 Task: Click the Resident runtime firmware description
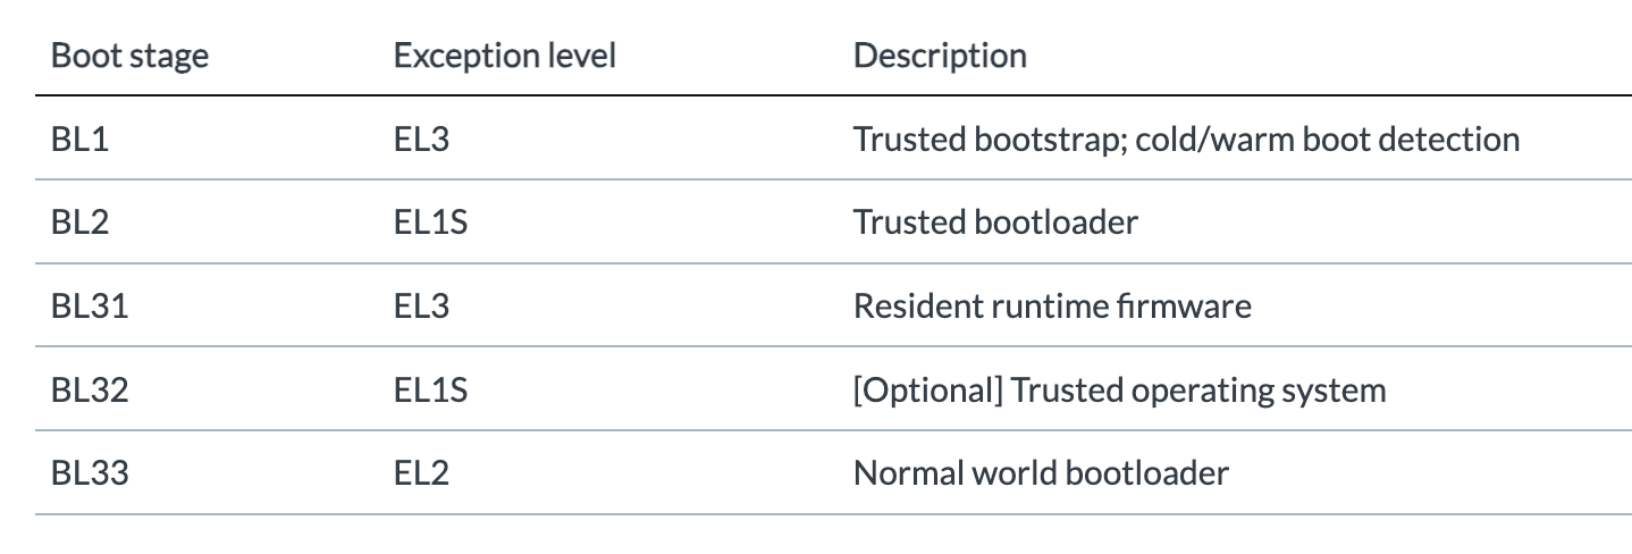click(1052, 305)
